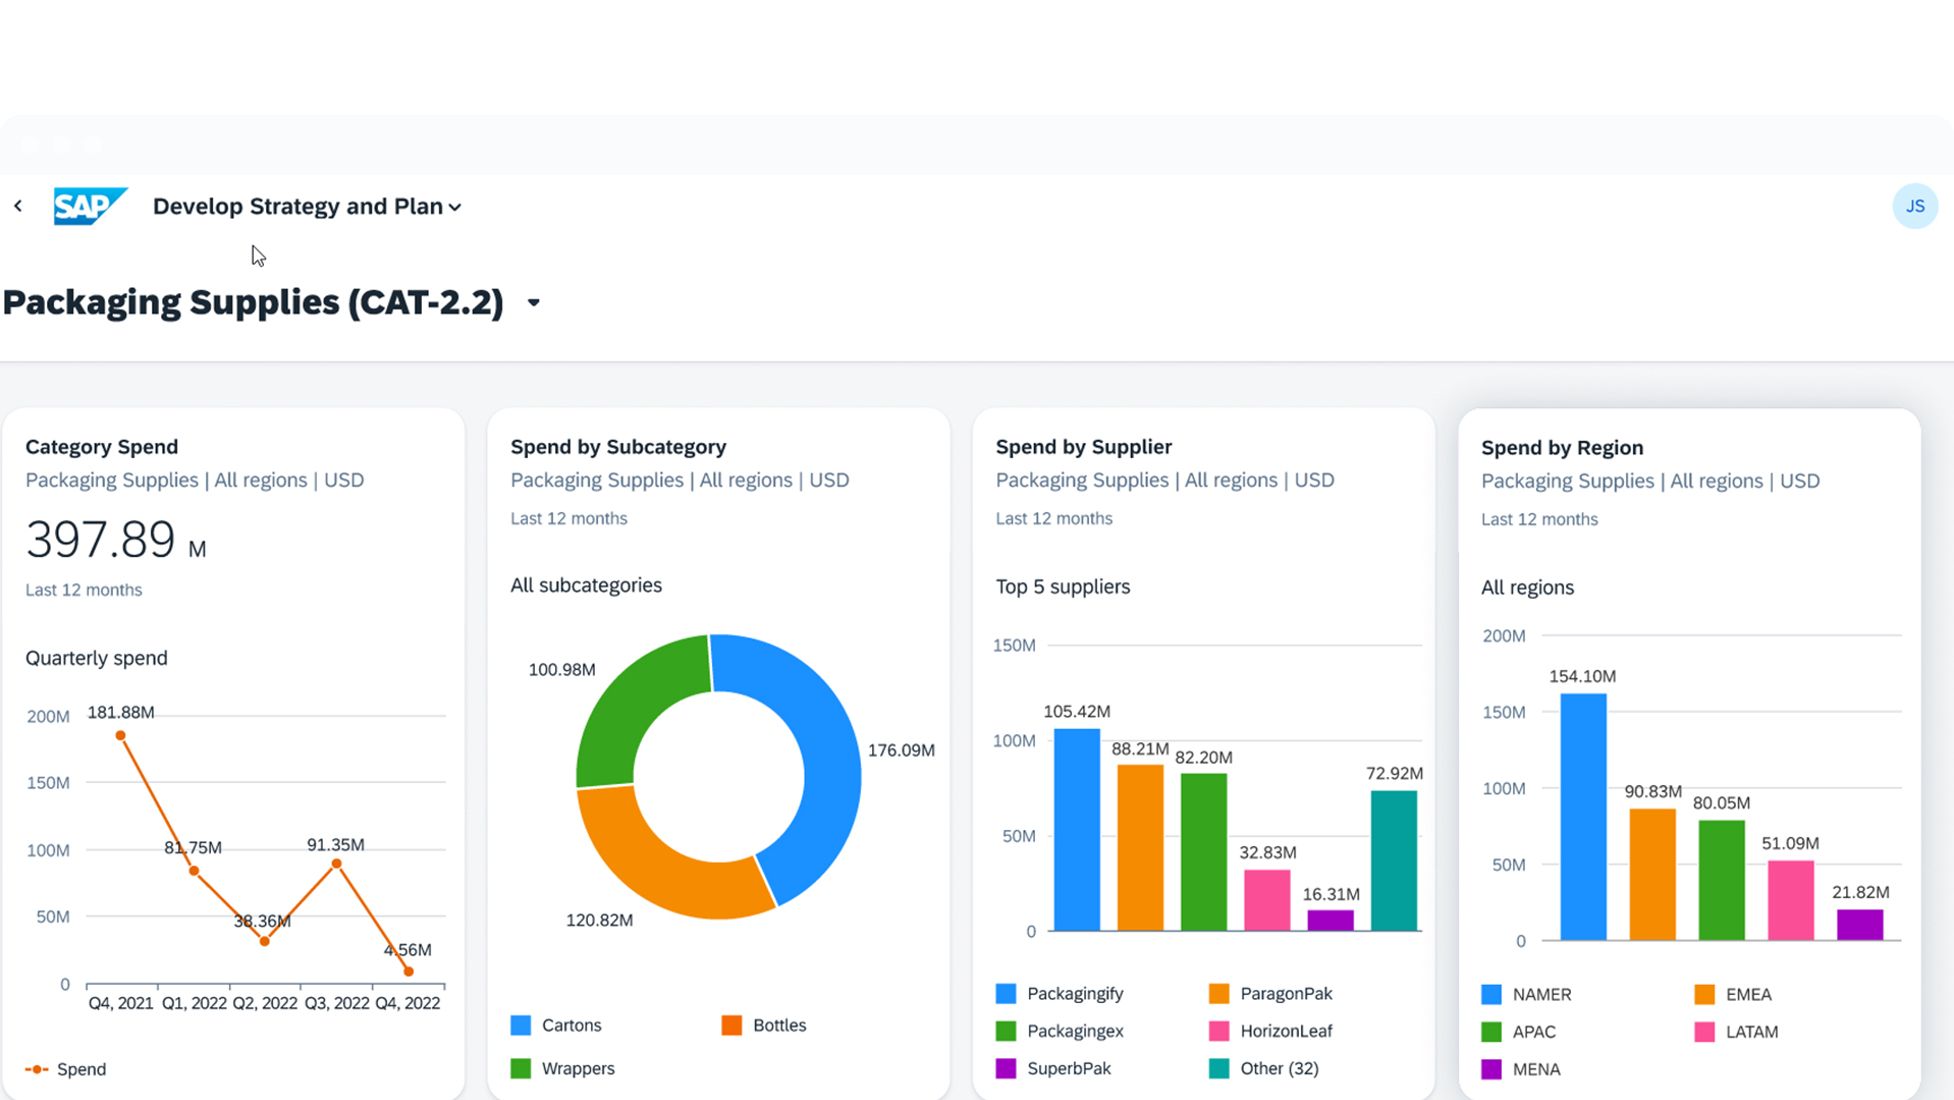Select the Q4, 2021 data point
1954x1100 pixels.
pyautogui.click(x=121, y=736)
